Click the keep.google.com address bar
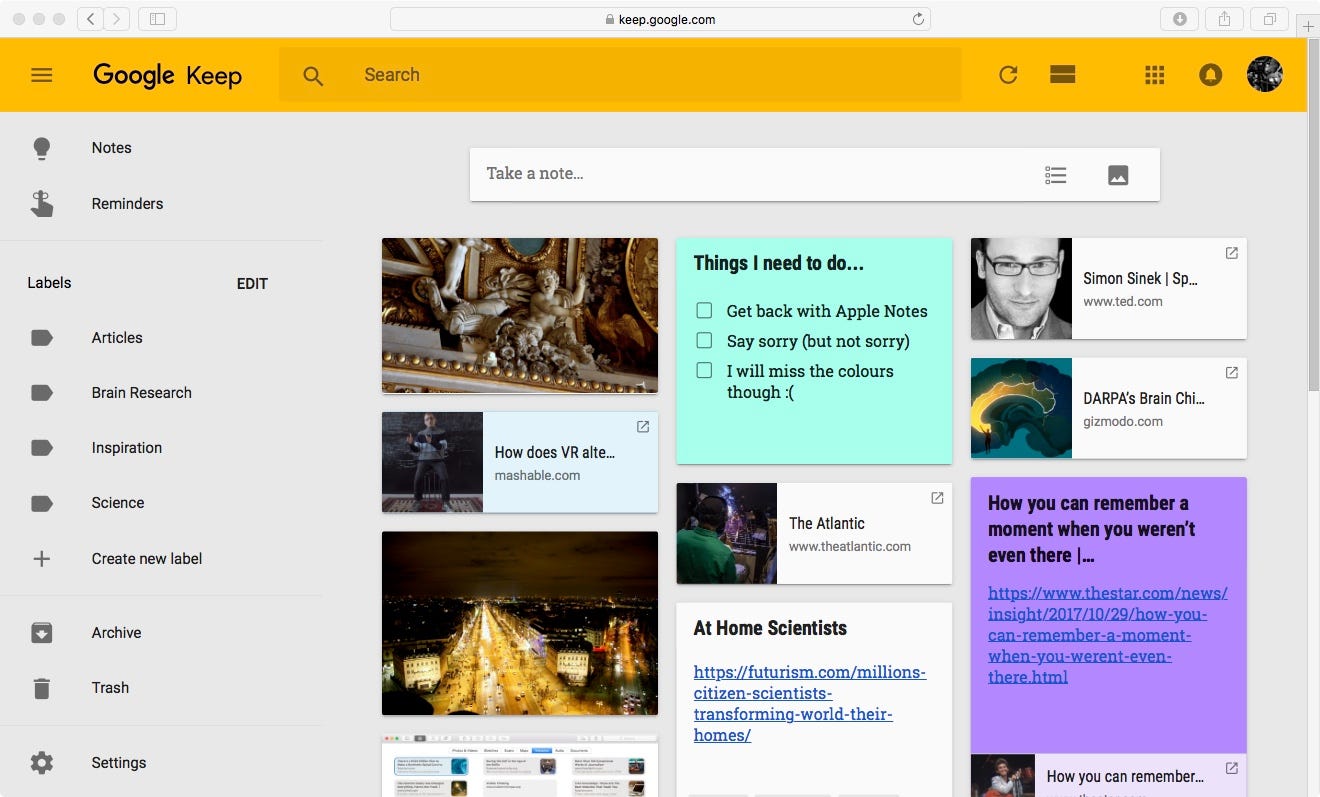This screenshot has width=1320, height=797. (x=660, y=19)
